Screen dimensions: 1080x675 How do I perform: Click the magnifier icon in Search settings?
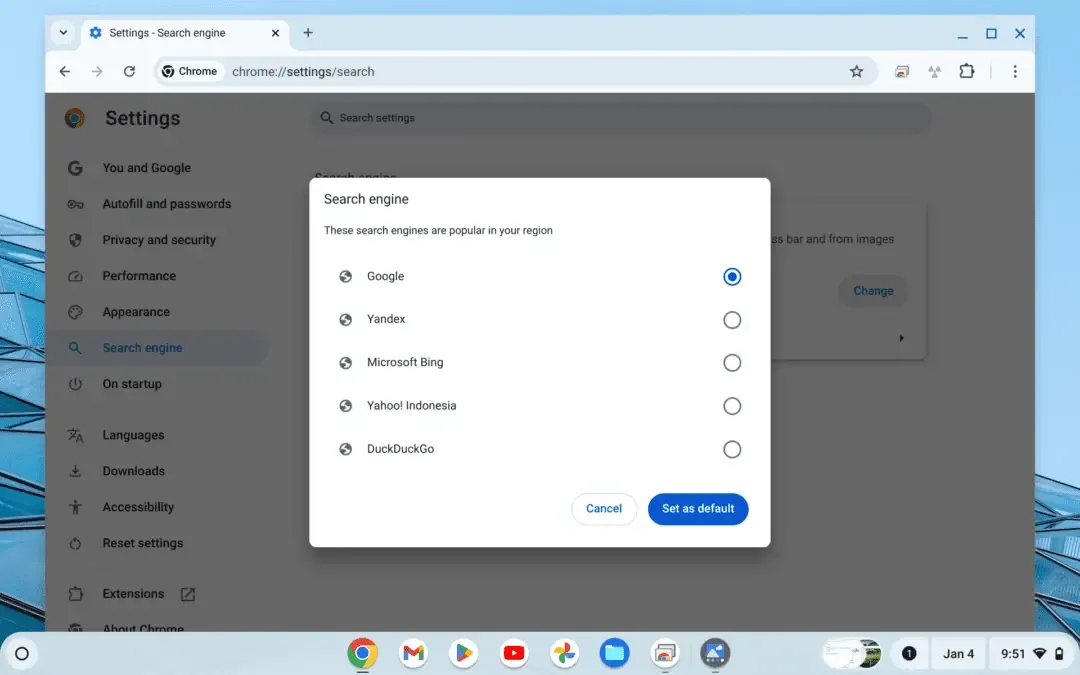pos(326,118)
